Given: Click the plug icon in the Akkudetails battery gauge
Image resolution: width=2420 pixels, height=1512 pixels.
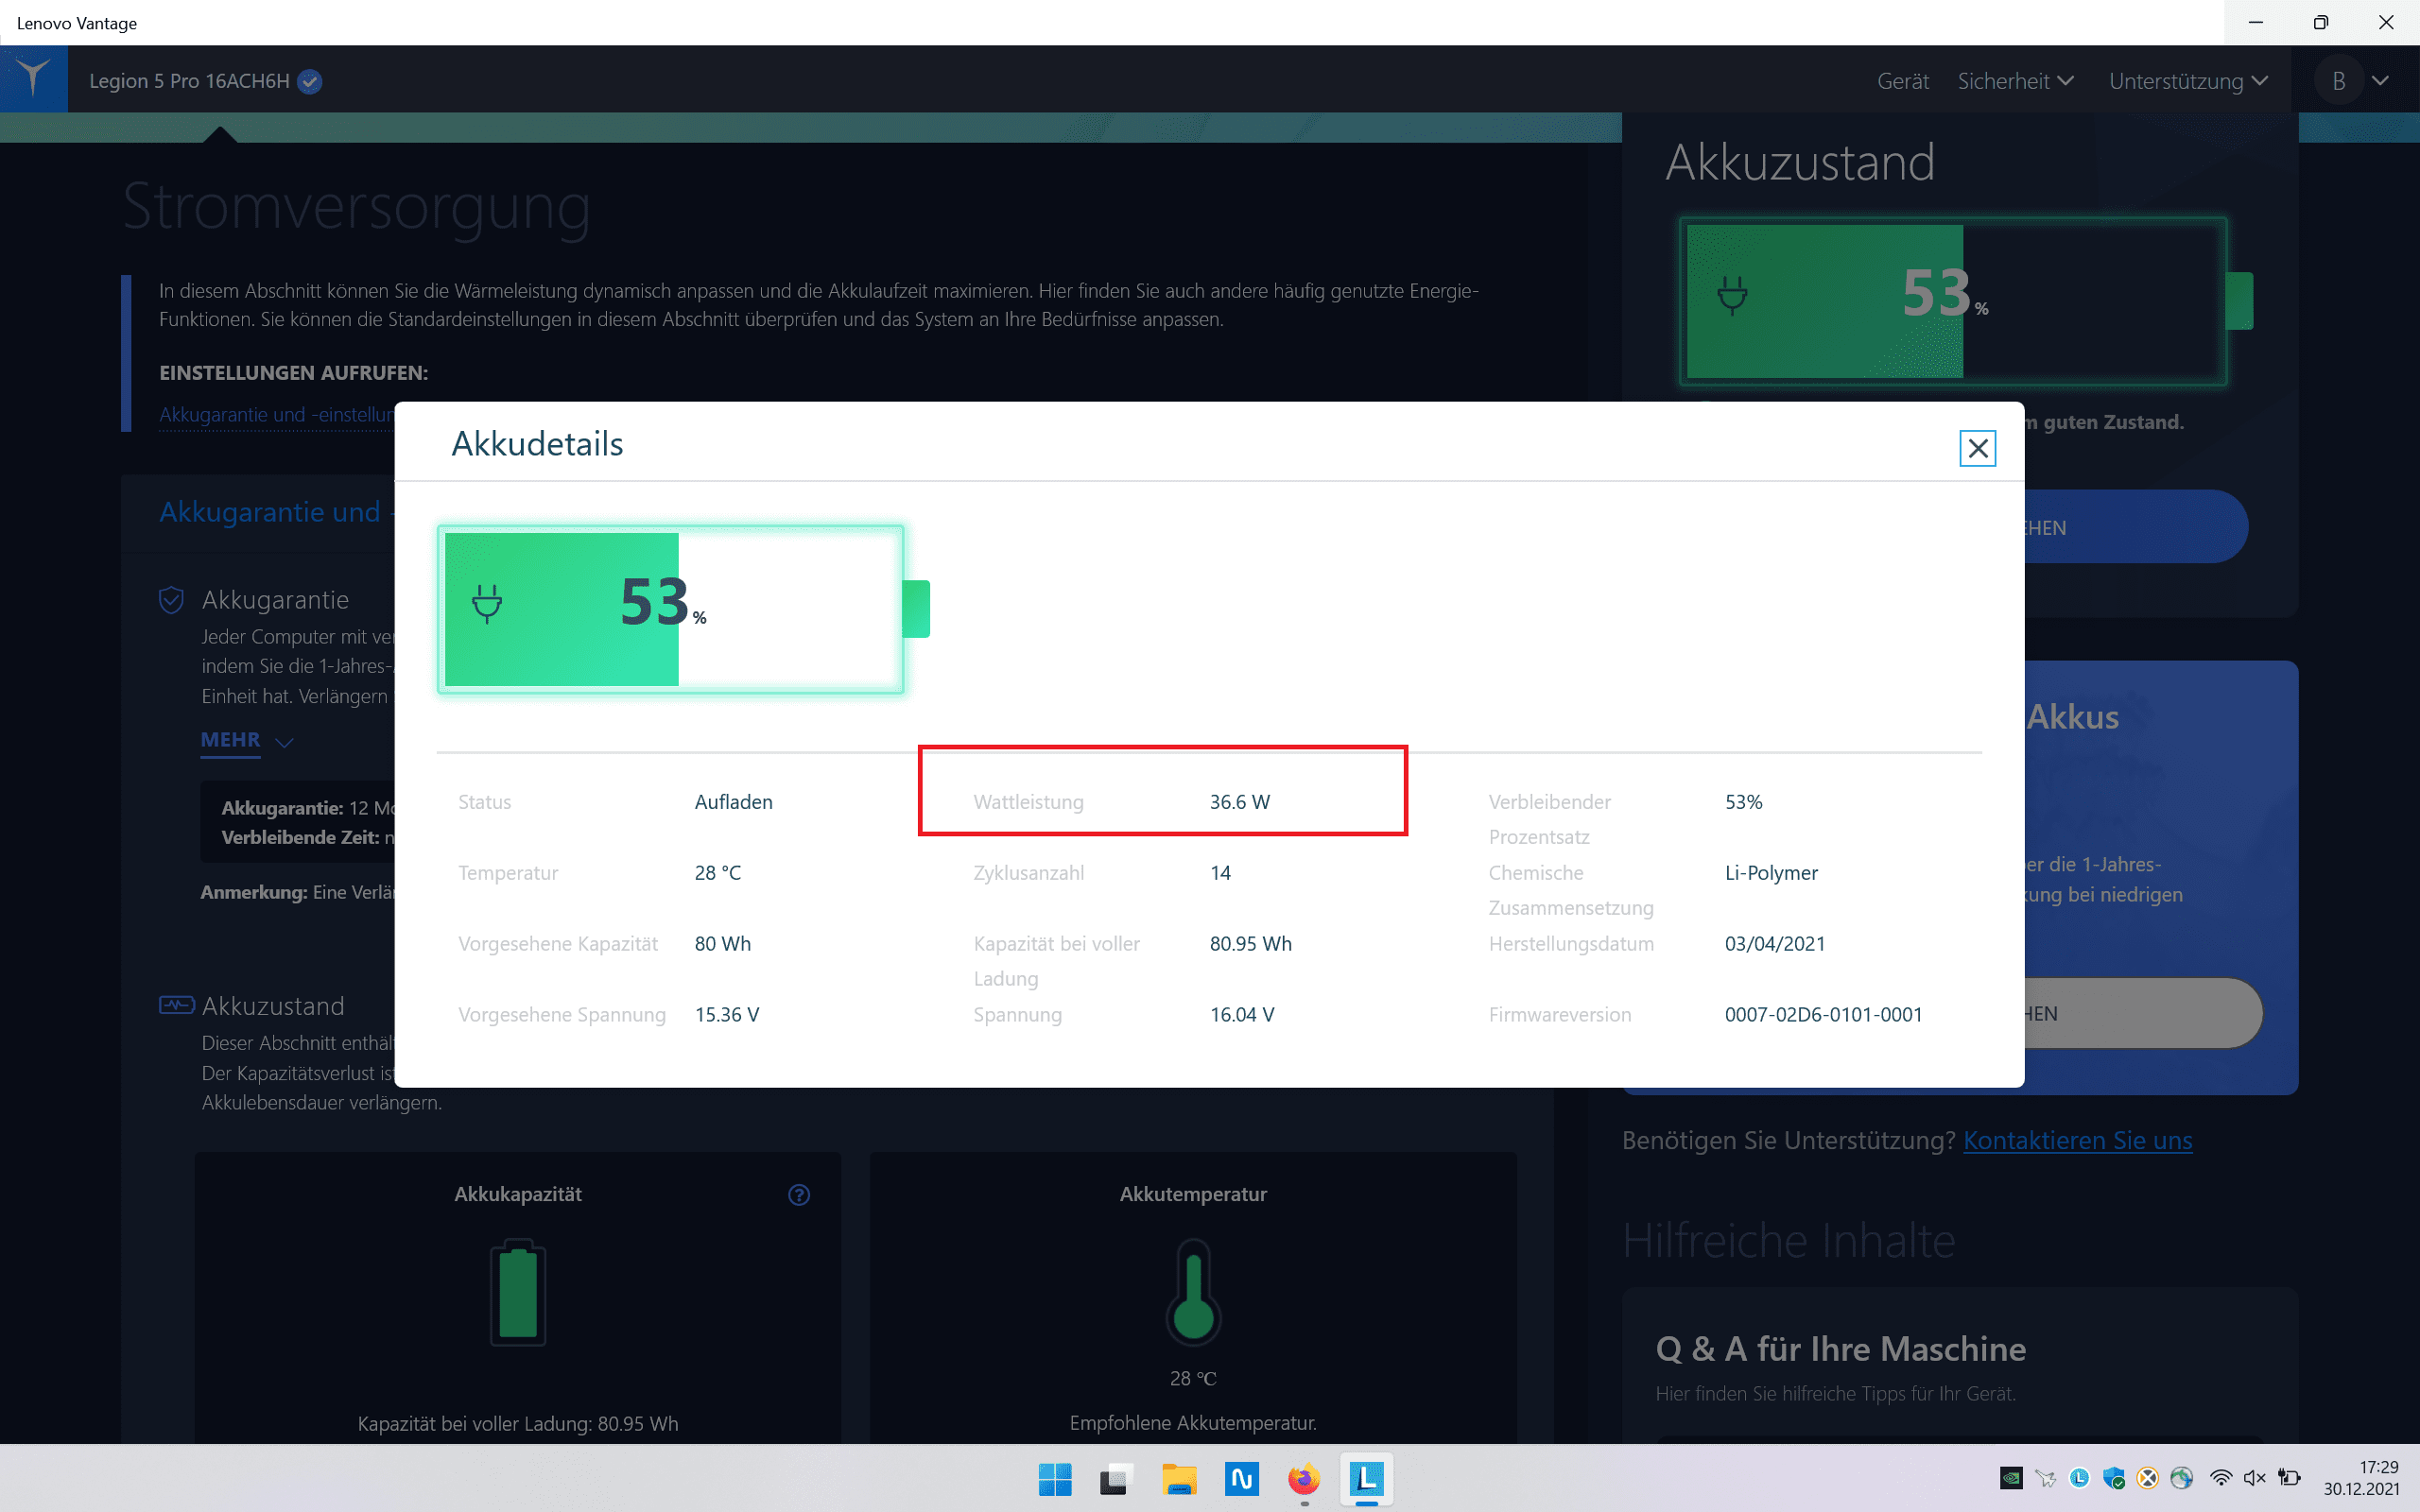Looking at the screenshot, I should click(487, 604).
